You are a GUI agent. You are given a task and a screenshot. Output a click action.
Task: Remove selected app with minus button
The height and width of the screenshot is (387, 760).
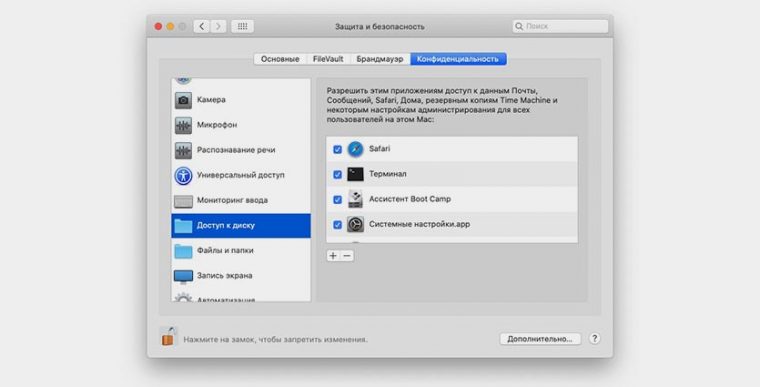[x=347, y=256]
